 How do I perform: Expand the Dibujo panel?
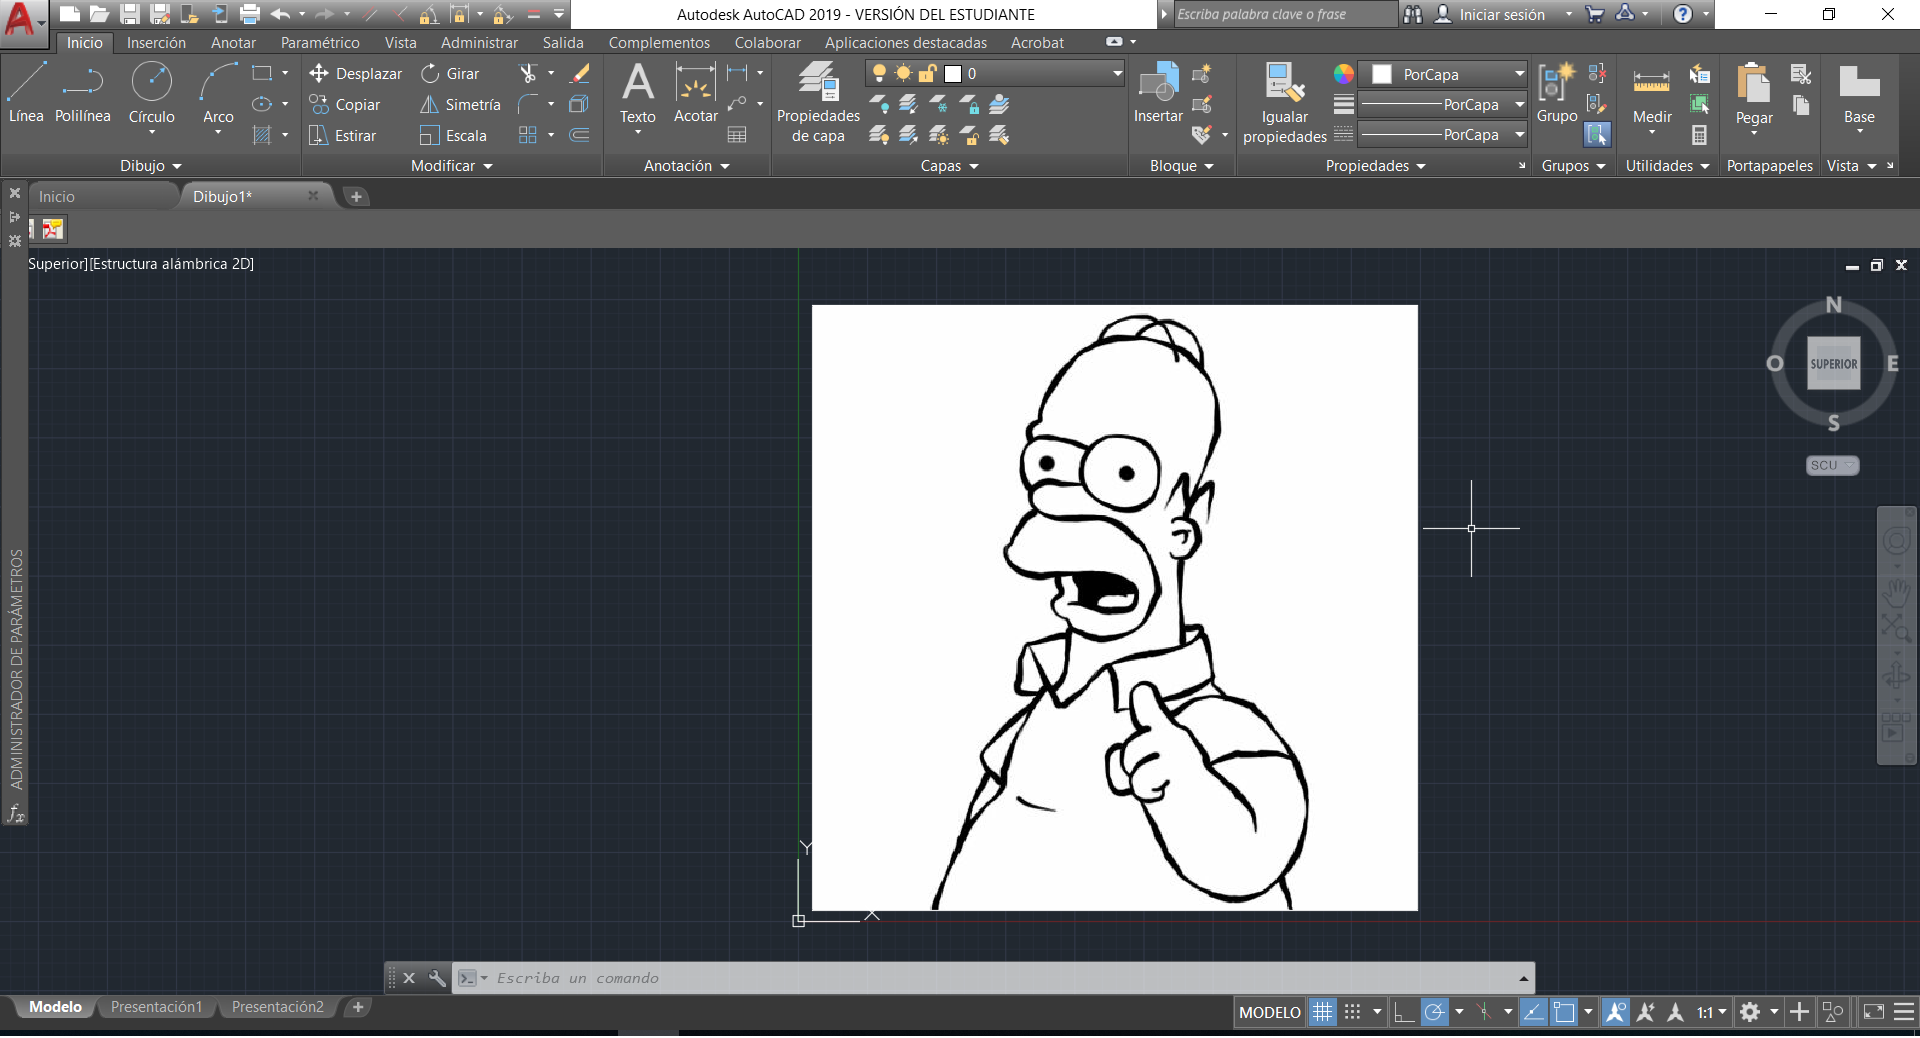pyautogui.click(x=151, y=166)
